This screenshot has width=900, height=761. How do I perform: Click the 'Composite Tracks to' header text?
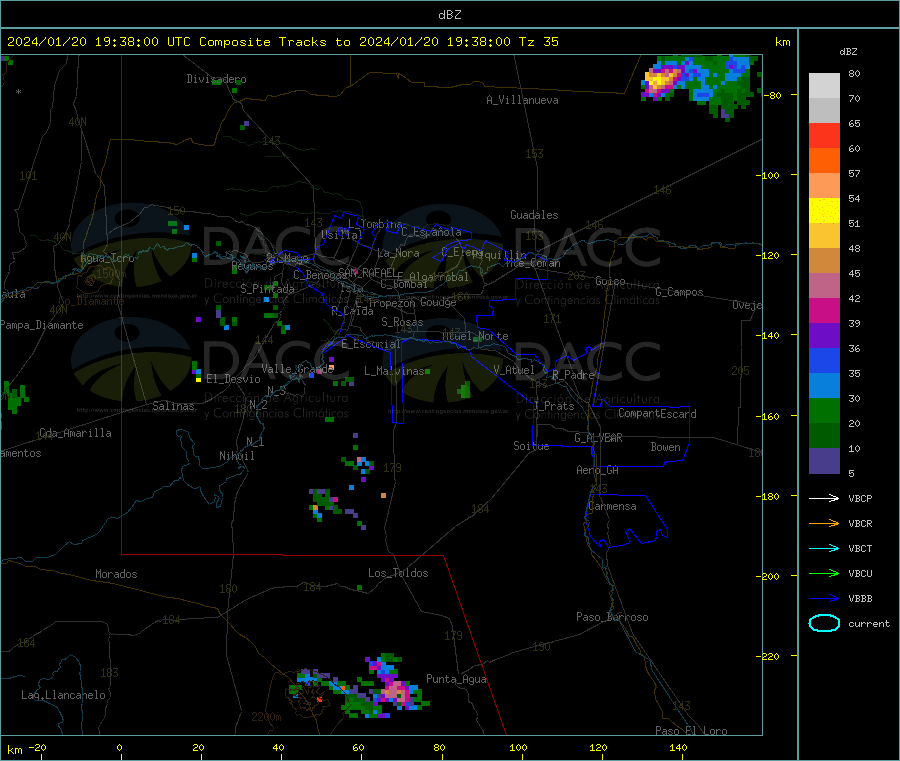(x=274, y=42)
